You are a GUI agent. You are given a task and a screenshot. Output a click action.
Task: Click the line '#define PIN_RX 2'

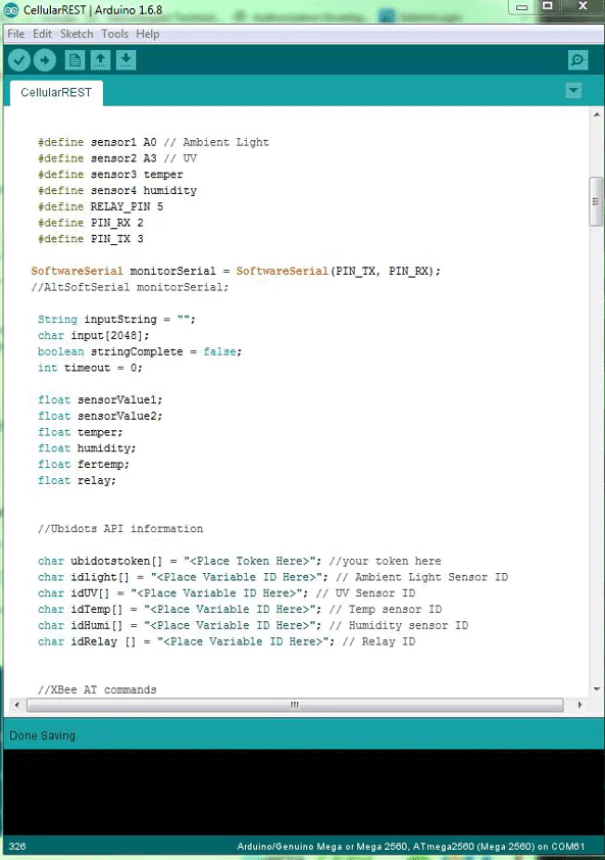pos(90,223)
